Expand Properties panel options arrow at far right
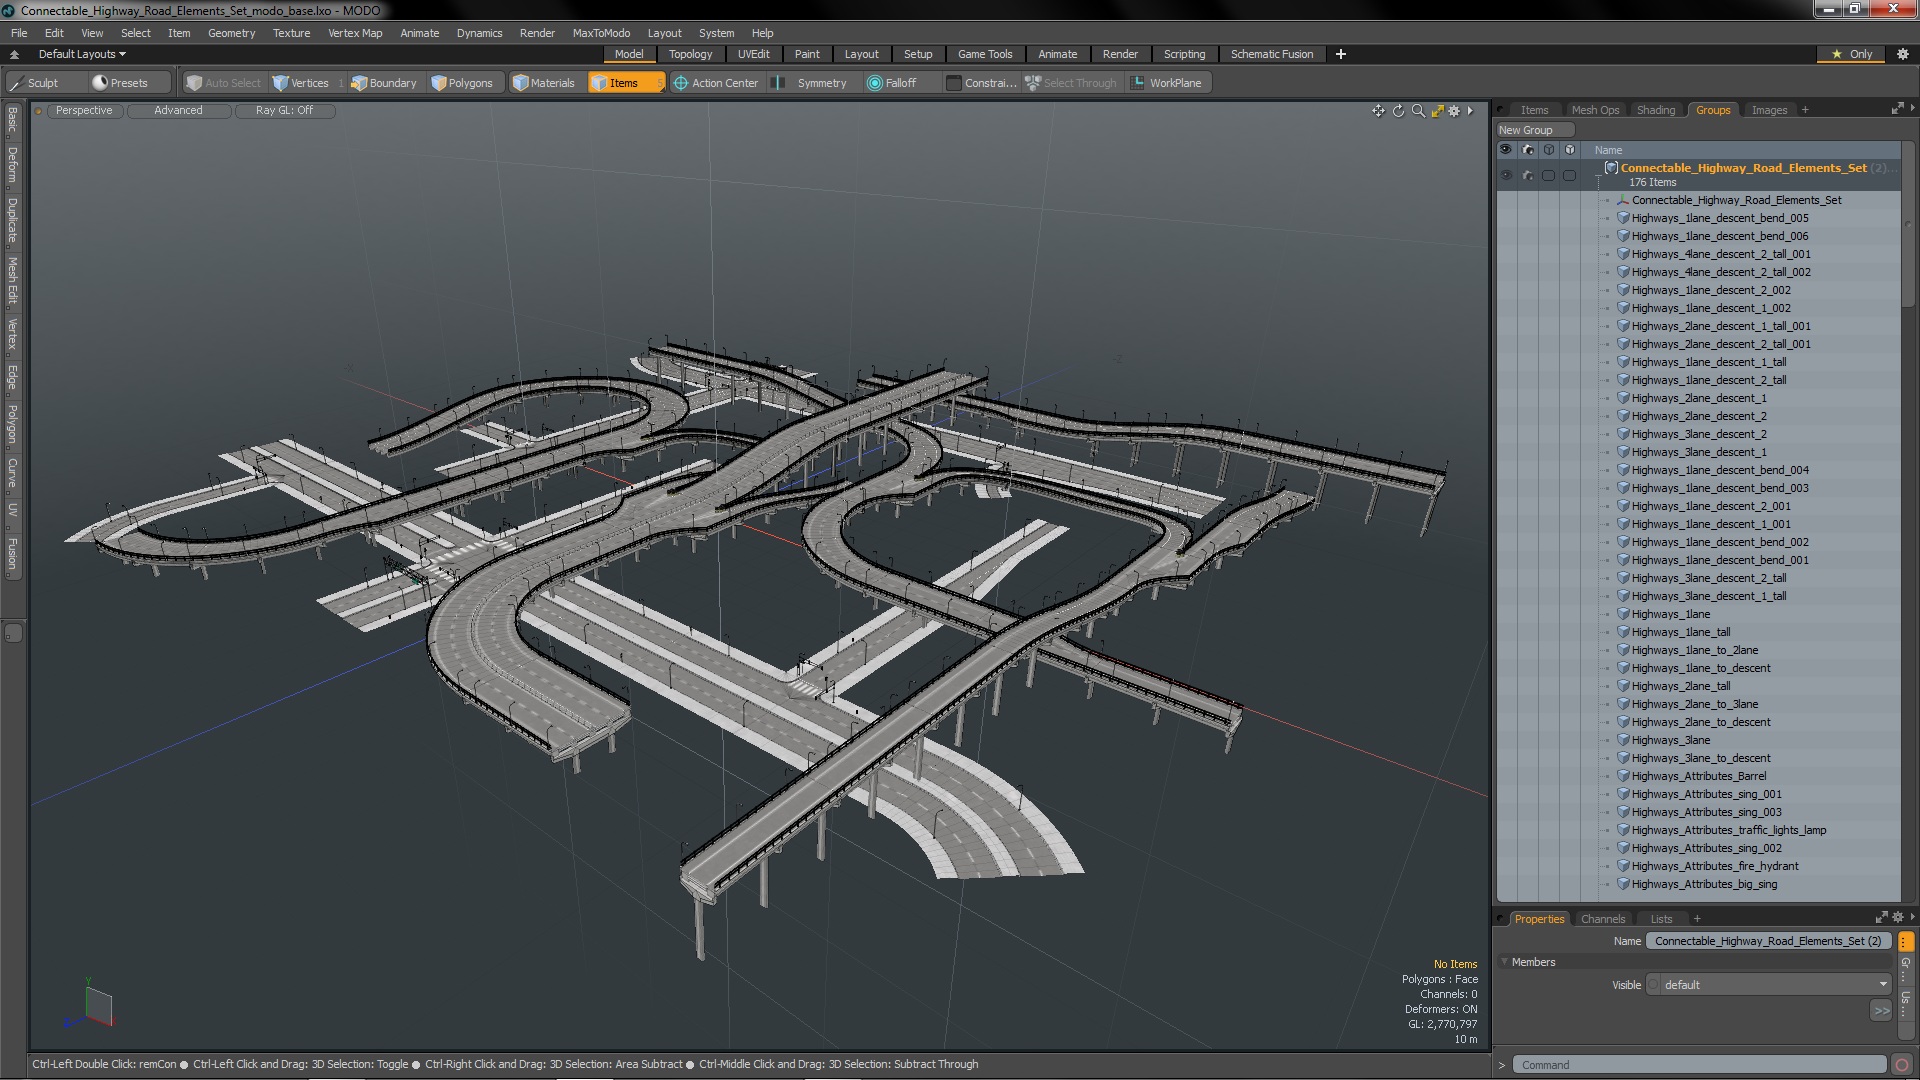The height and width of the screenshot is (1080, 1920). pos(1912,917)
